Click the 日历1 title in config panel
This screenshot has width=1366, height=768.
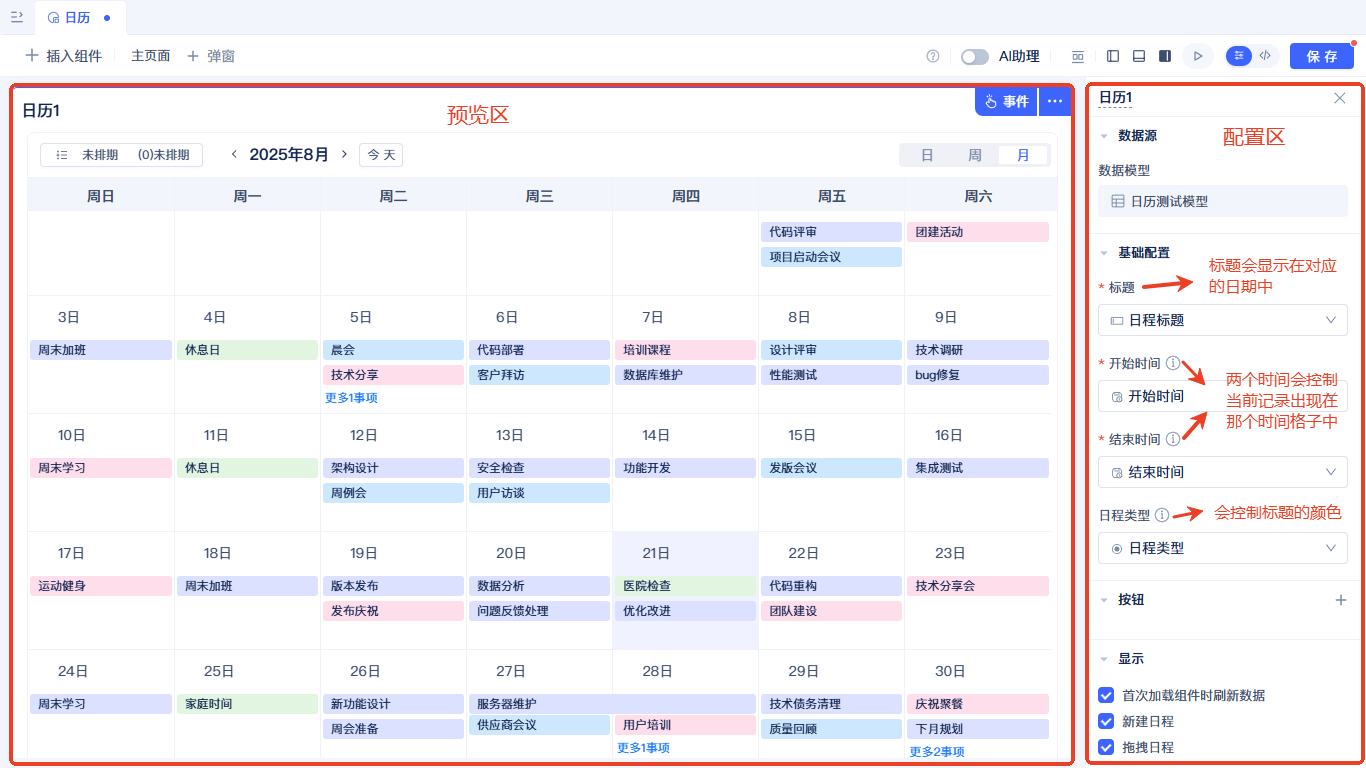click(x=1115, y=98)
